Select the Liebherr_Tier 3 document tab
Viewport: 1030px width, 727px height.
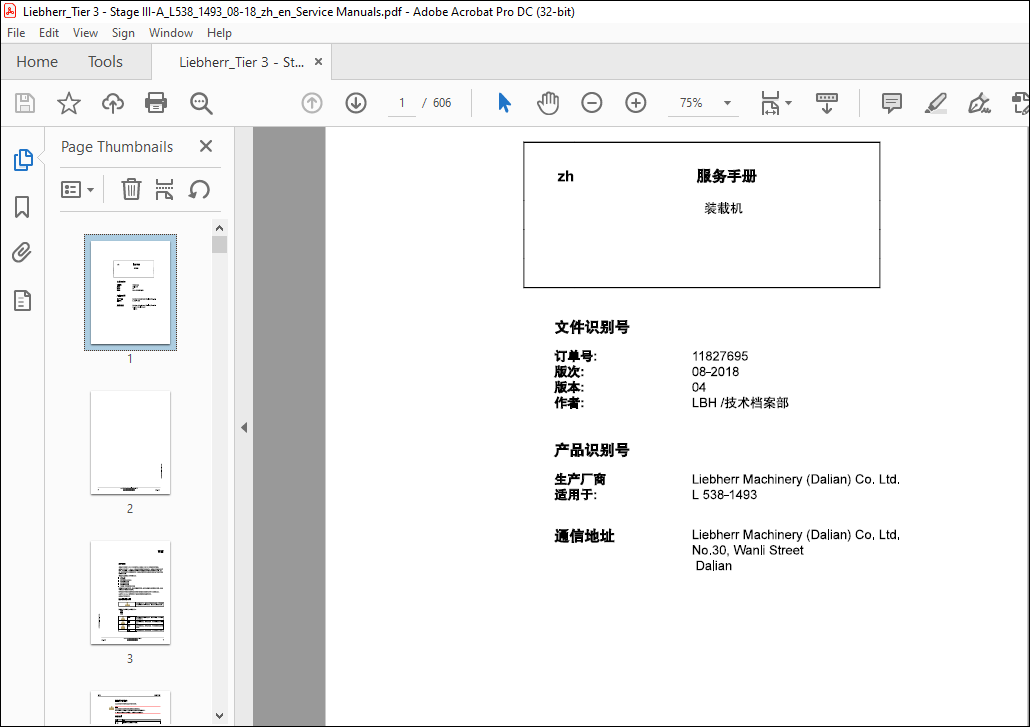[x=241, y=62]
